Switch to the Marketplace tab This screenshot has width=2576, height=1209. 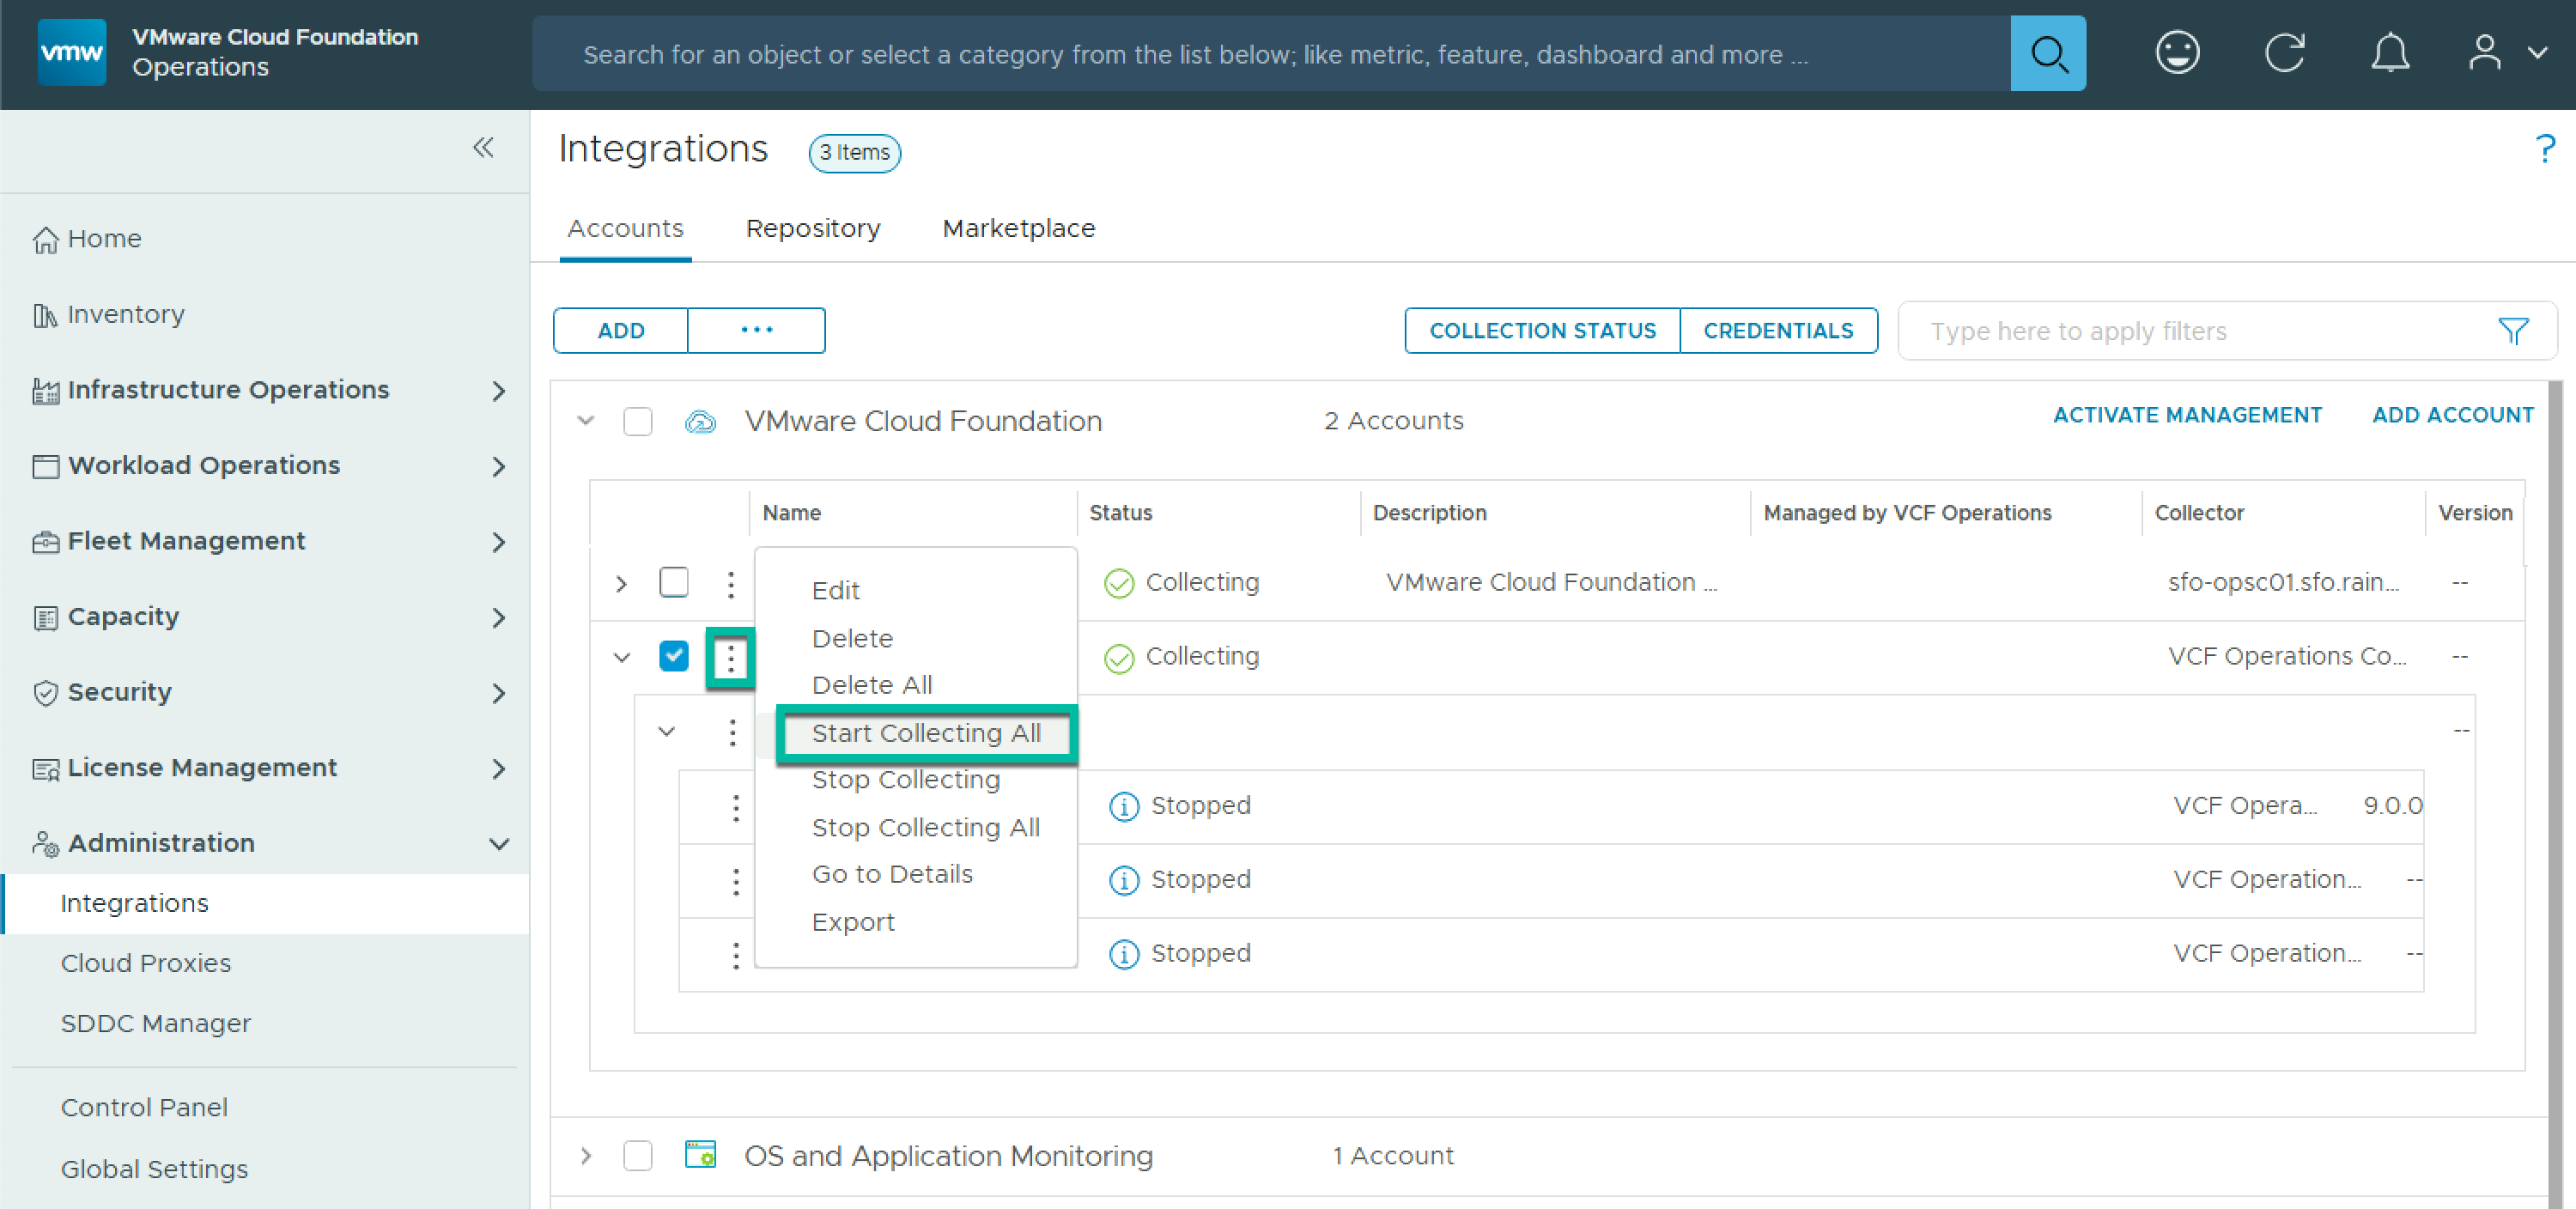1018,229
